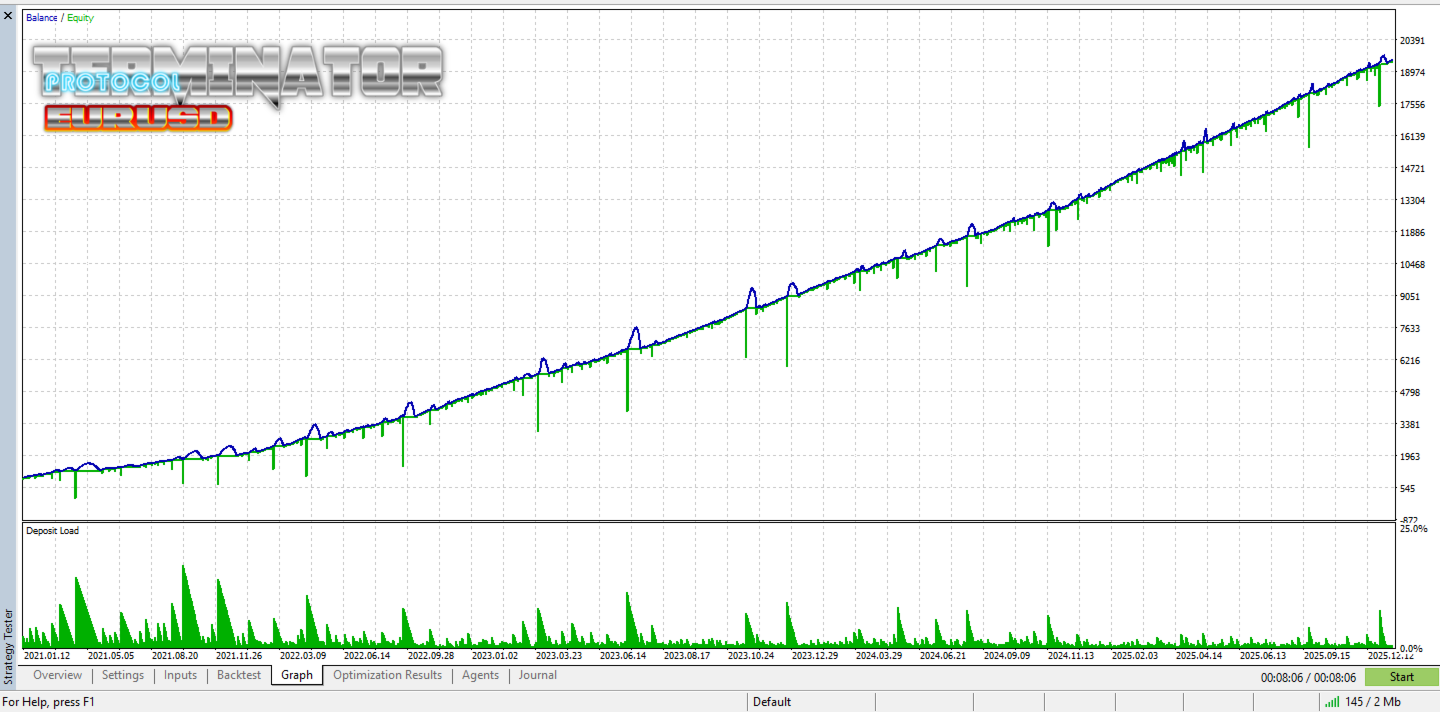Click the 'Default' profile in status bar
This screenshot has height=712, width=1440.
pos(772,702)
